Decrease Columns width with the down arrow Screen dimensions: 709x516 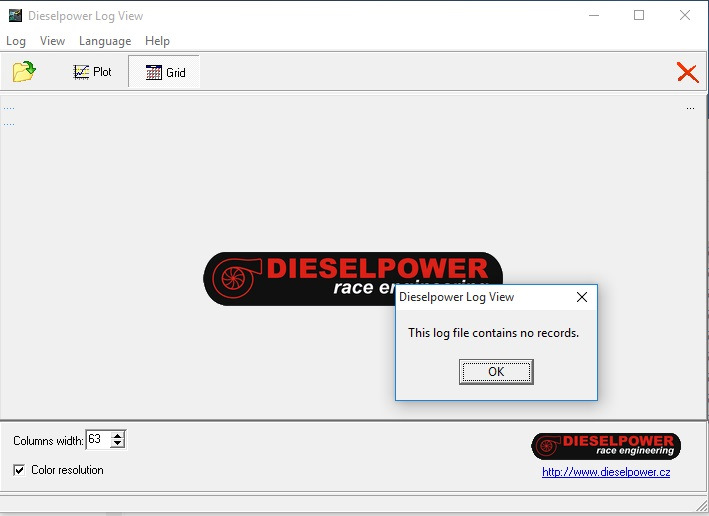click(x=118, y=444)
